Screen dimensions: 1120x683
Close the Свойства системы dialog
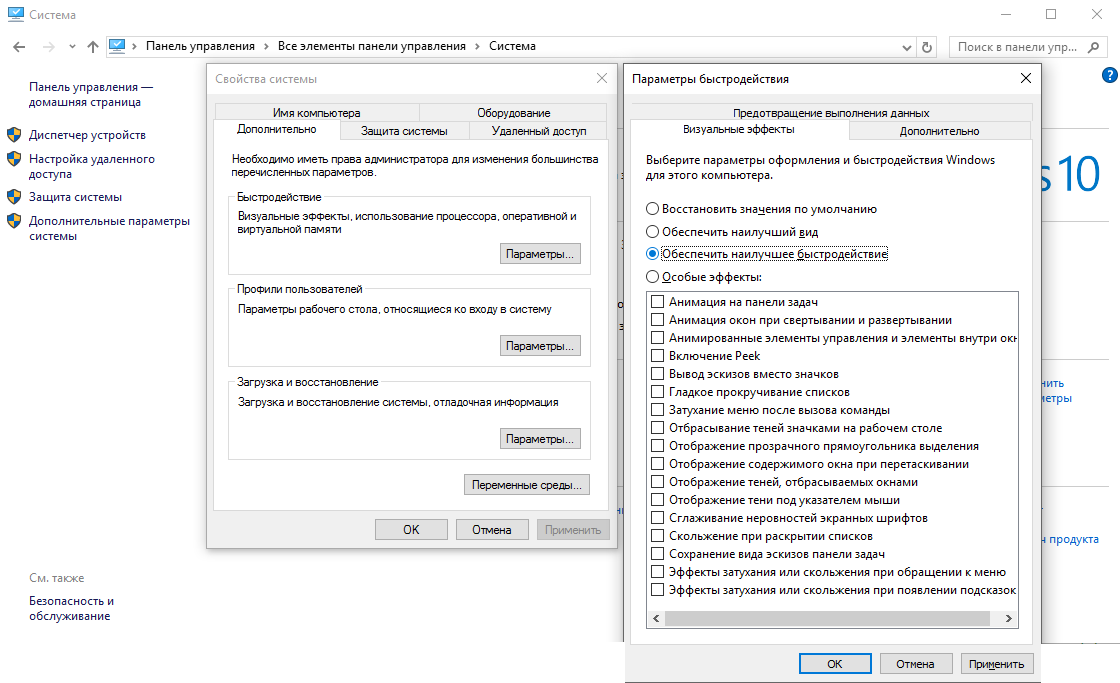(x=601, y=79)
